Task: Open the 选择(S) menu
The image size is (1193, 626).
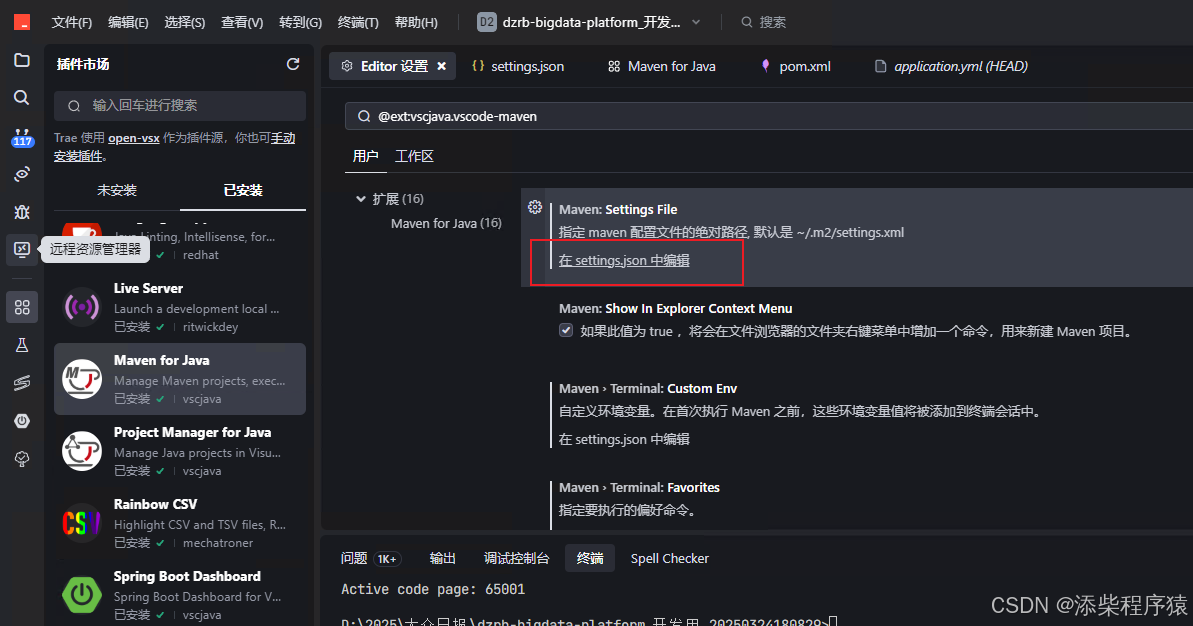Action: tap(185, 22)
